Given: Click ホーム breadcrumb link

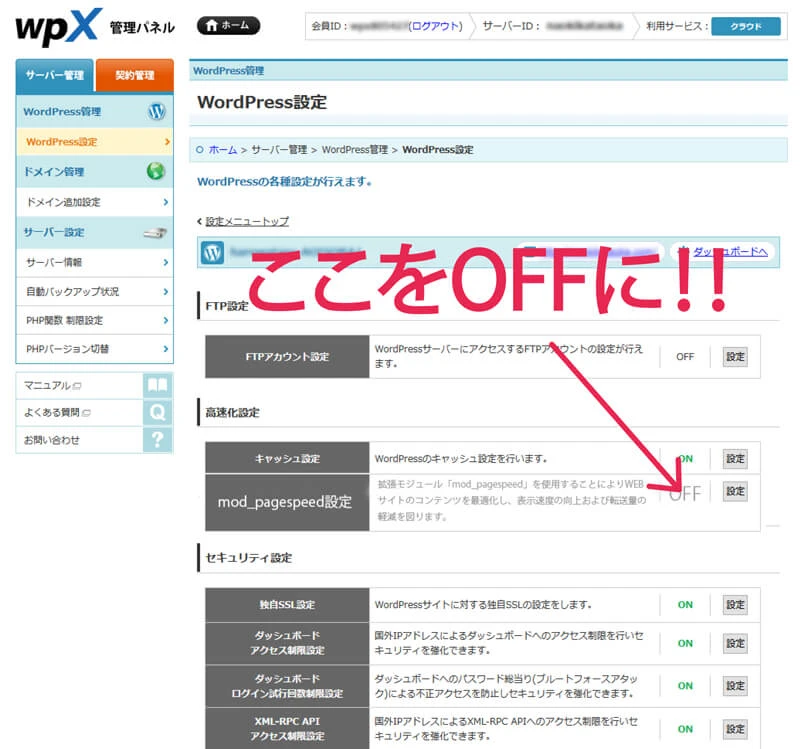Looking at the screenshot, I should pyautogui.click(x=223, y=149).
